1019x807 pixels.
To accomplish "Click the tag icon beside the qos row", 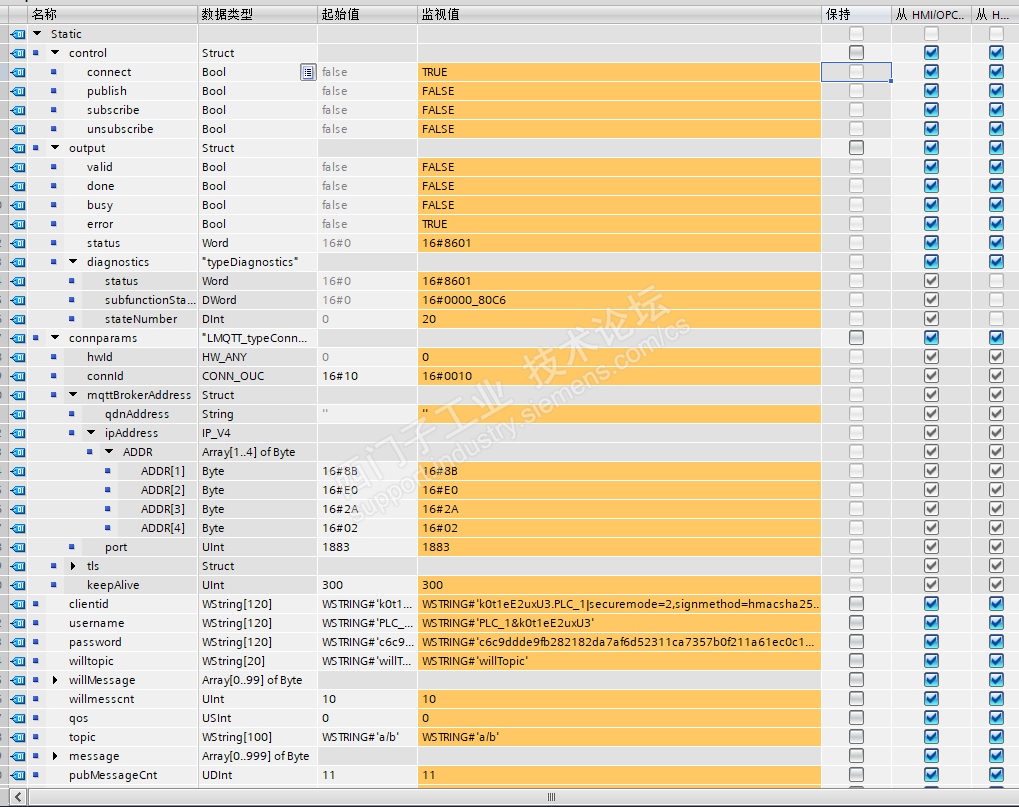I will 18,718.
